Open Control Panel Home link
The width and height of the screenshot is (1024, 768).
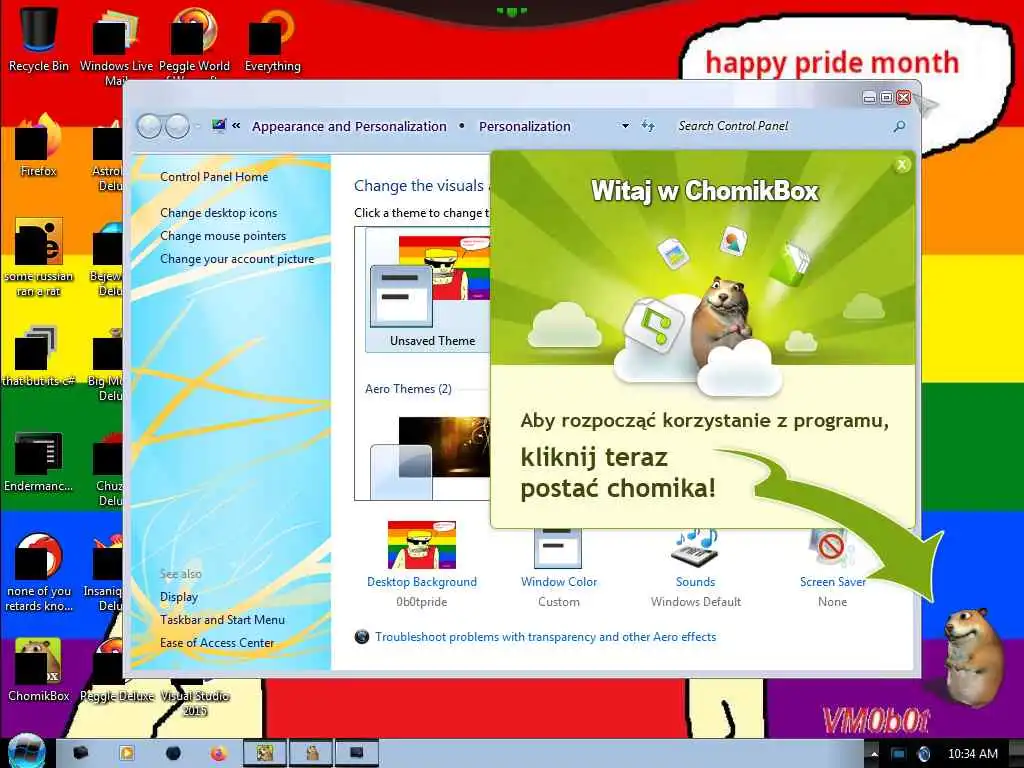click(x=214, y=177)
